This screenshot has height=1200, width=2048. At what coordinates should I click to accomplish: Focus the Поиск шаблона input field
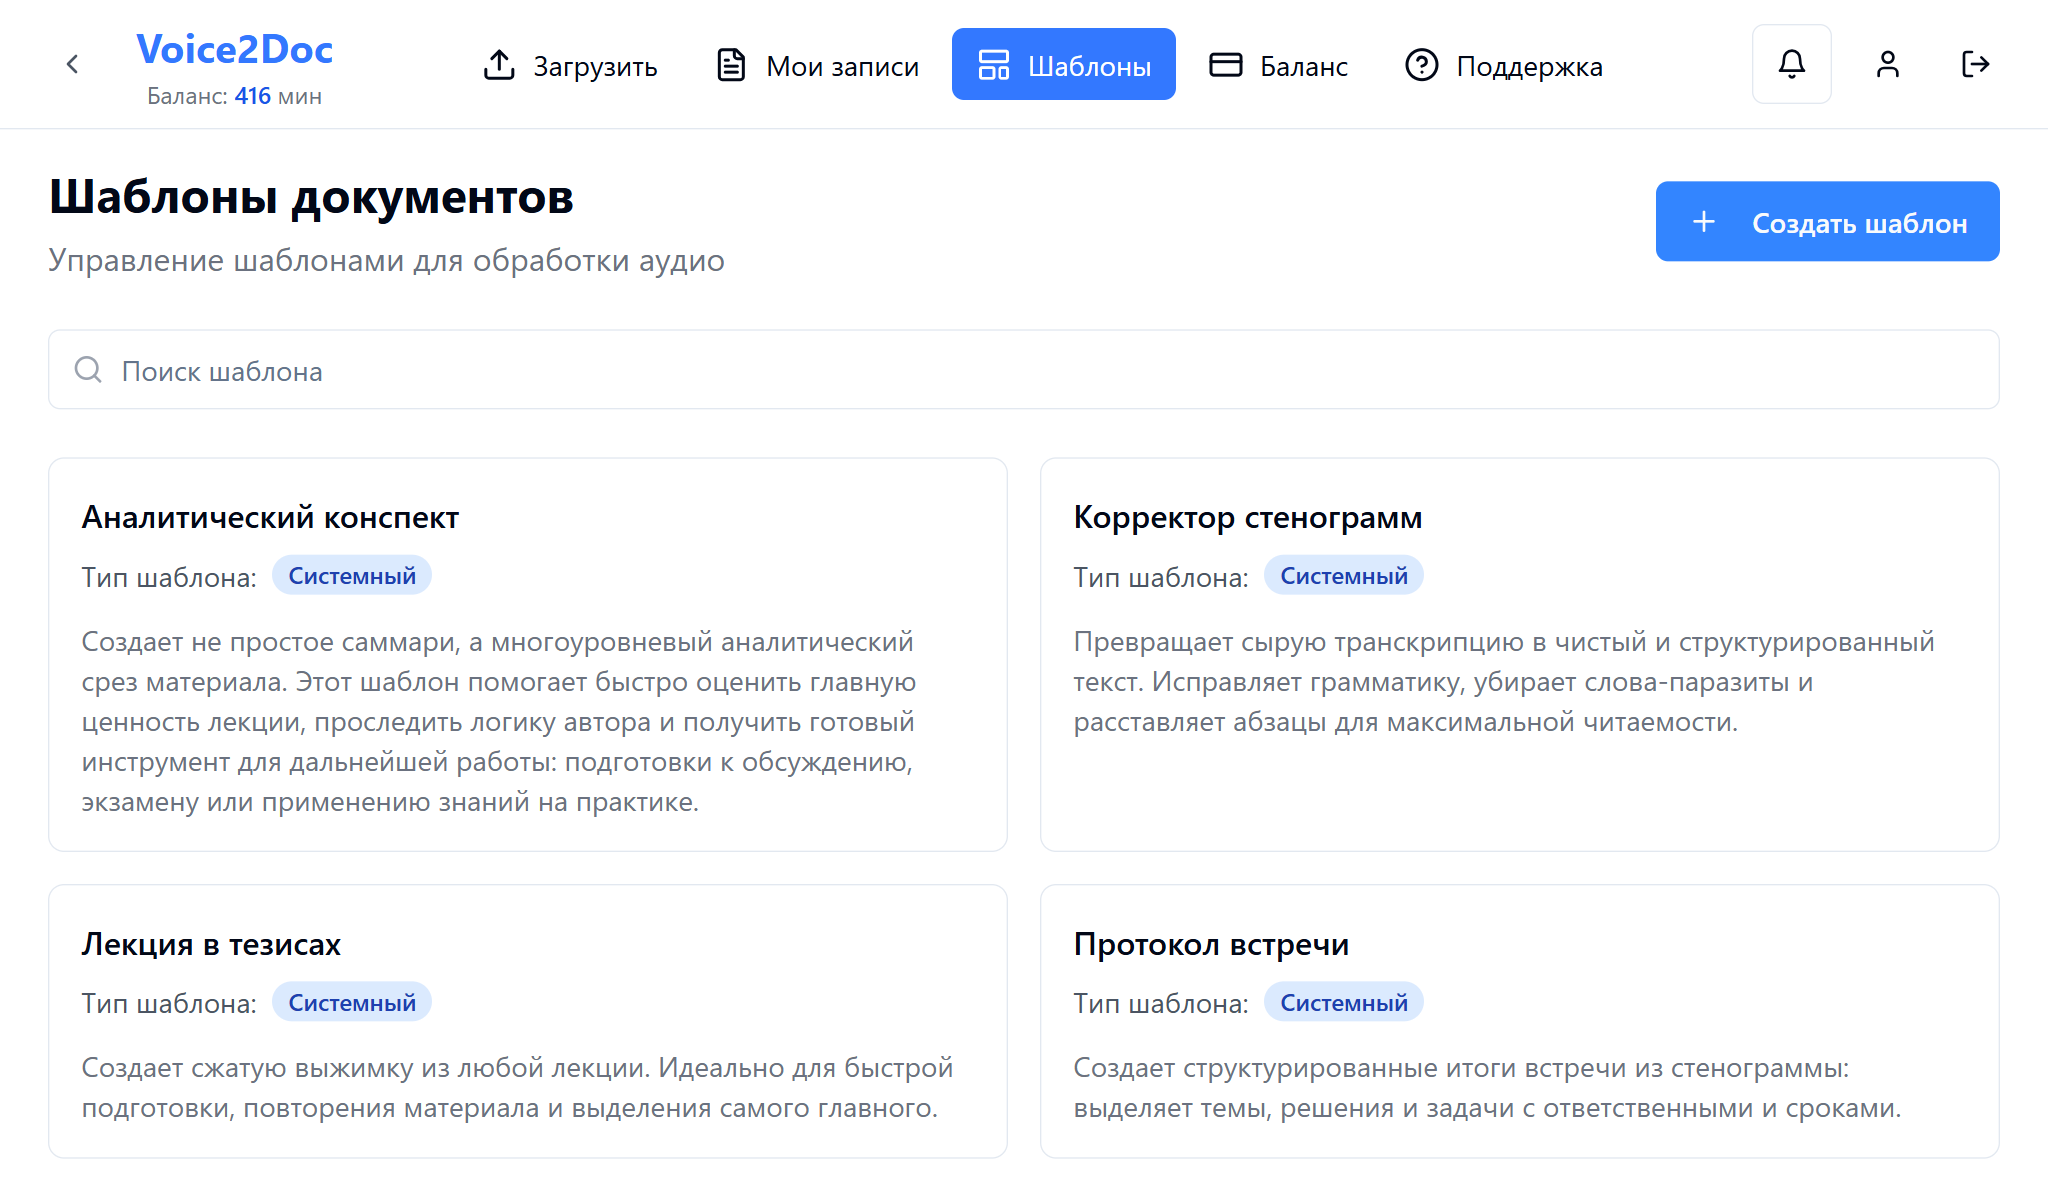(1024, 370)
